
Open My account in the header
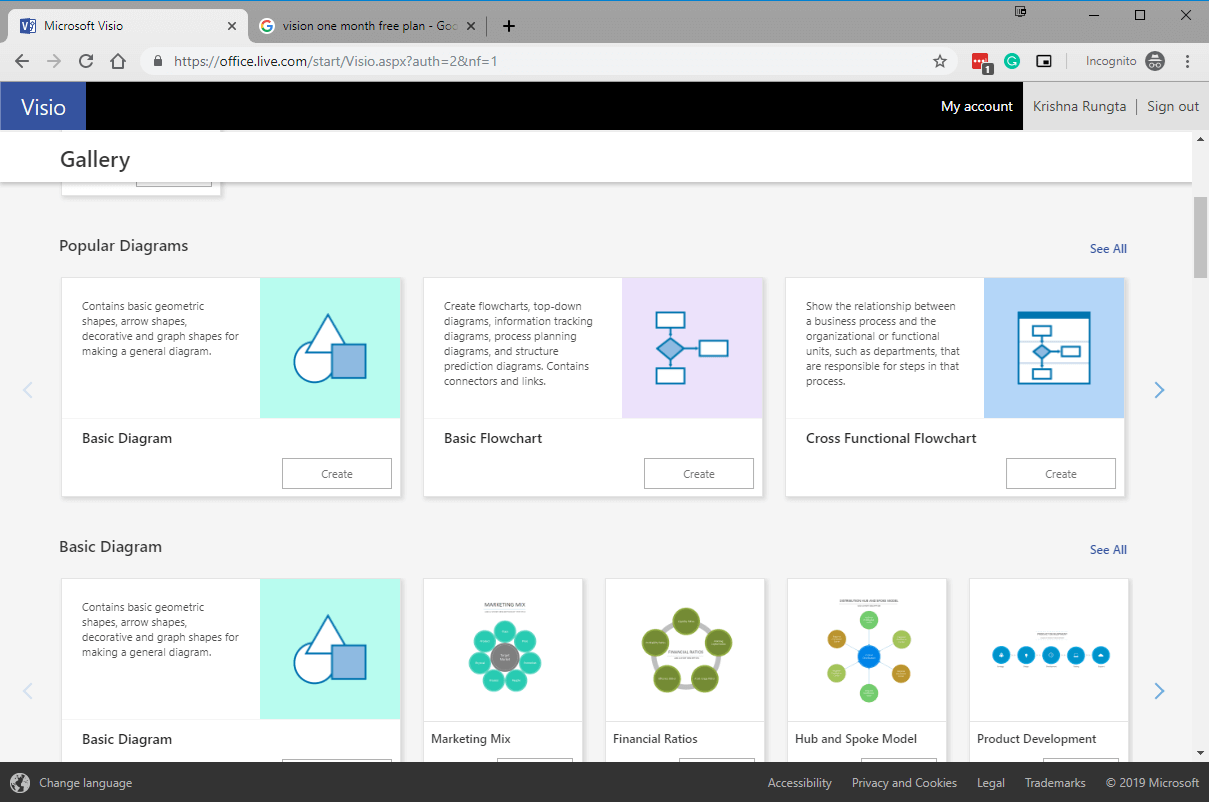[976, 106]
